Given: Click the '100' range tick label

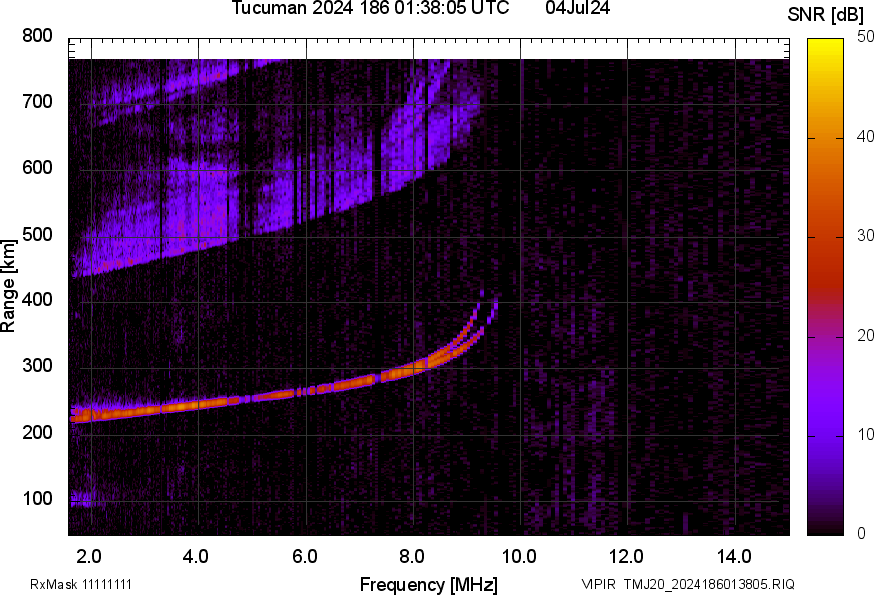Looking at the screenshot, I should click(37, 498).
